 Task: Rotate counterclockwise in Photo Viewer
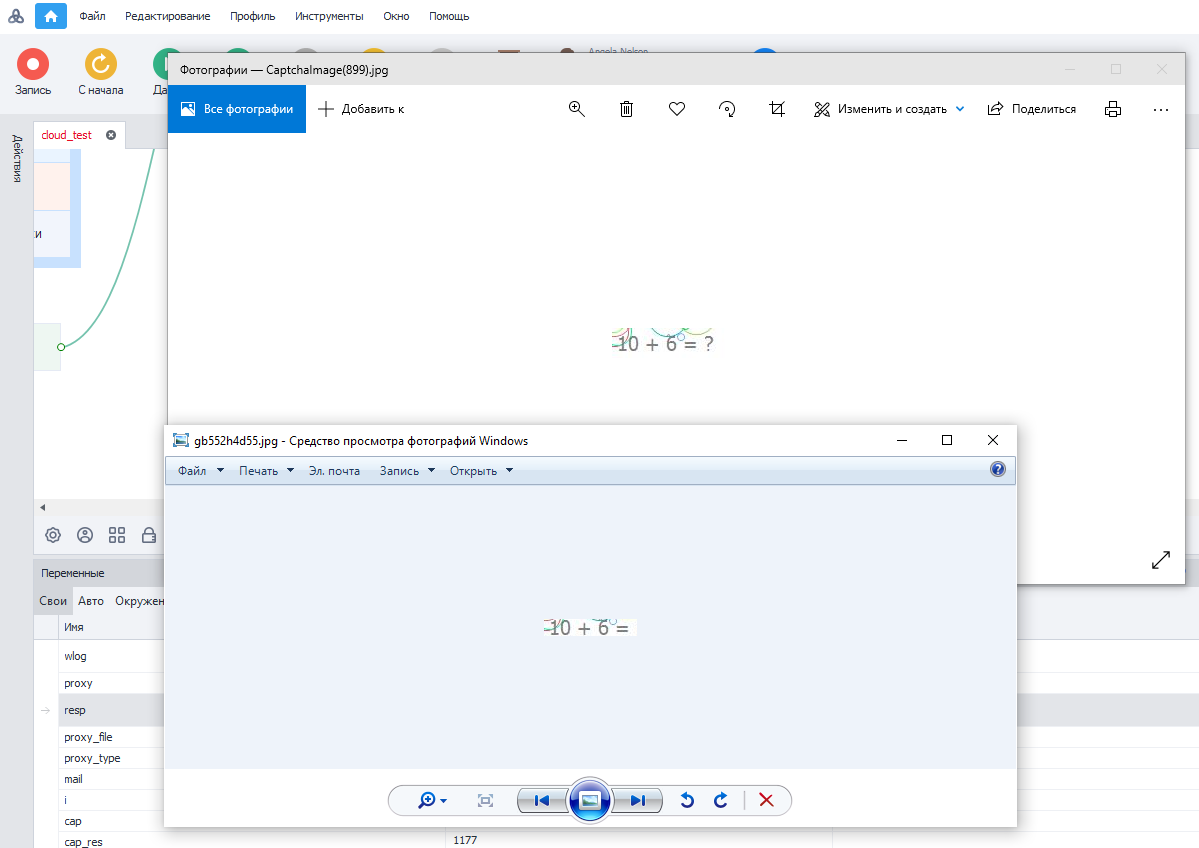click(687, 801)
